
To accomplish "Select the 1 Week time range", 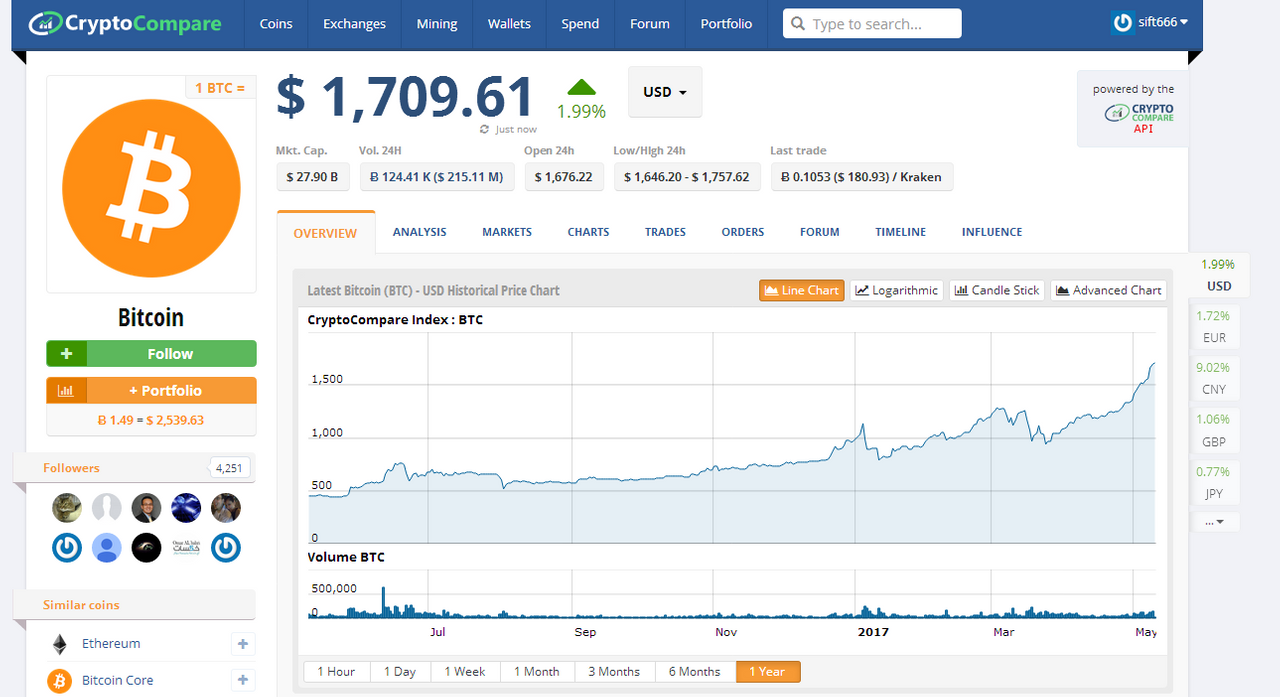I will [465, 672].
